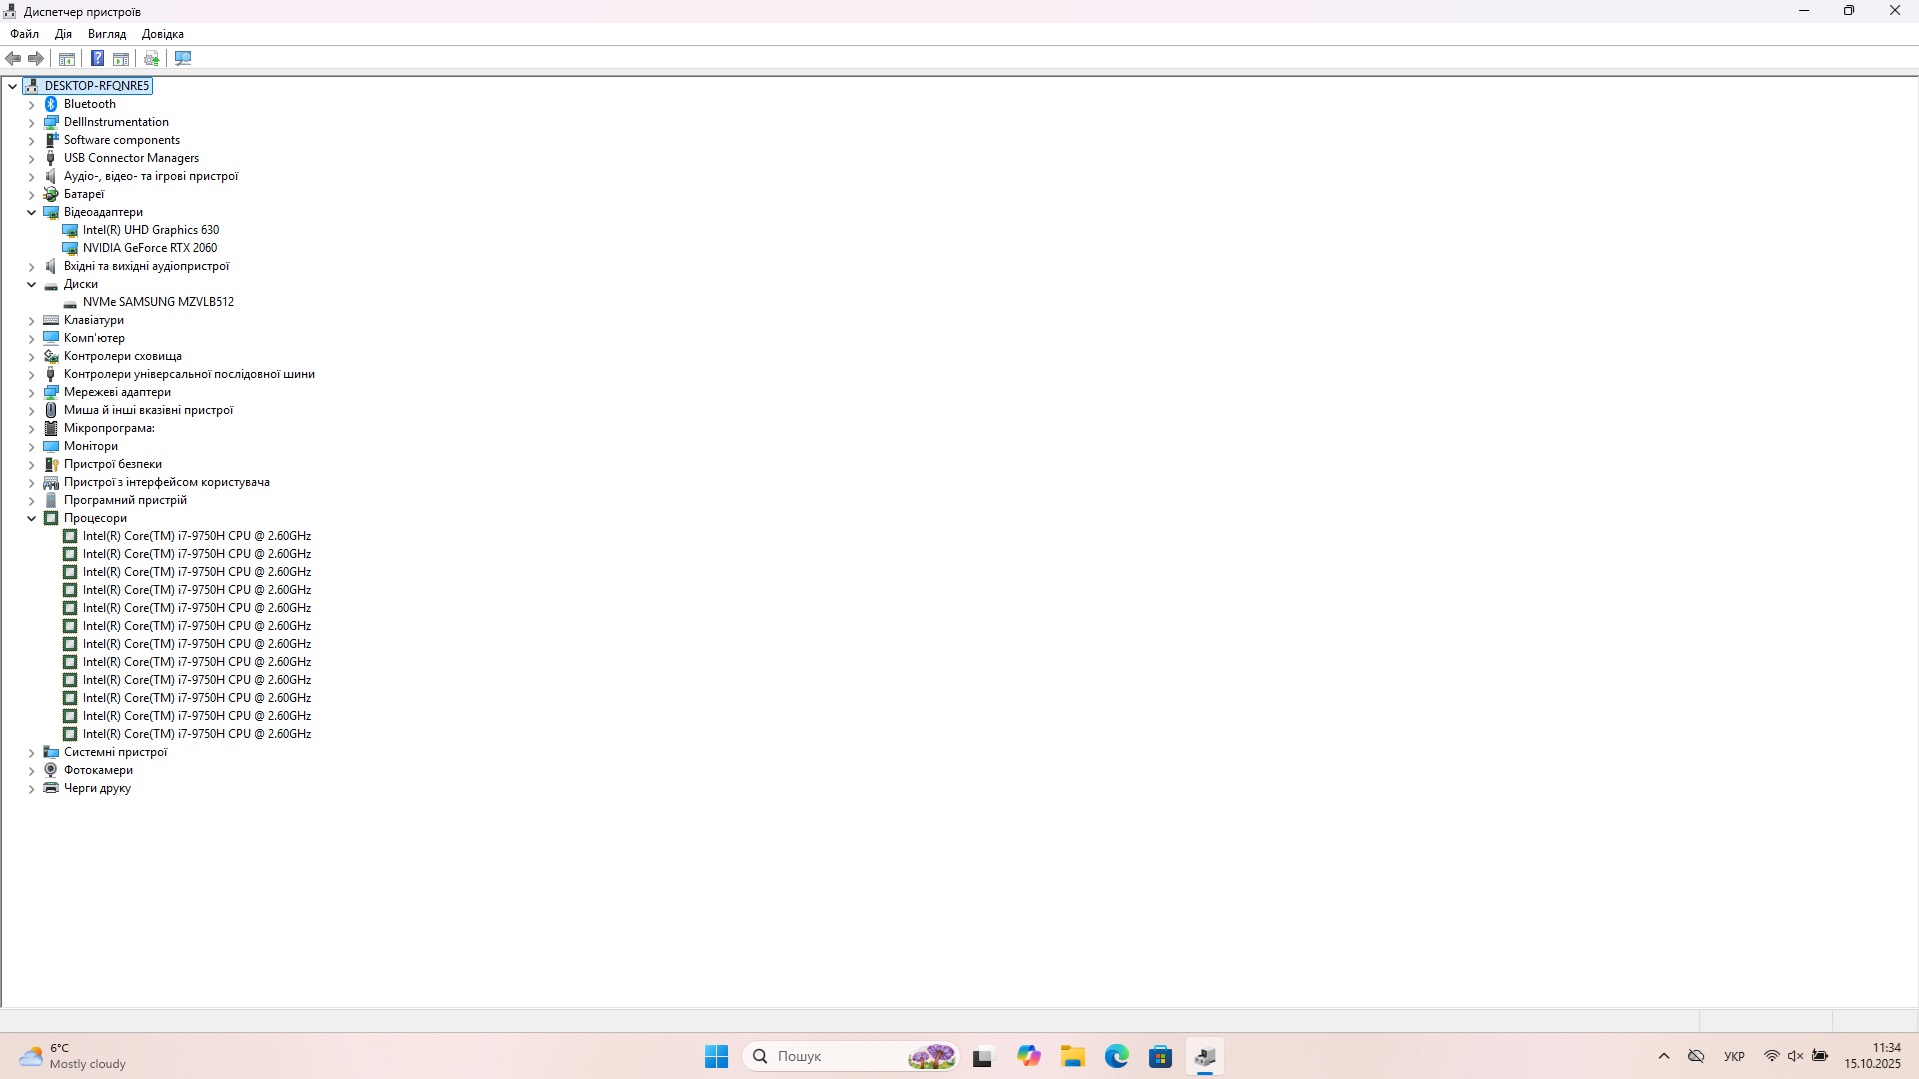This screenshot has width=1919, height=1079.
Task: Open the Дія menu
Action: tap(63, 34)
